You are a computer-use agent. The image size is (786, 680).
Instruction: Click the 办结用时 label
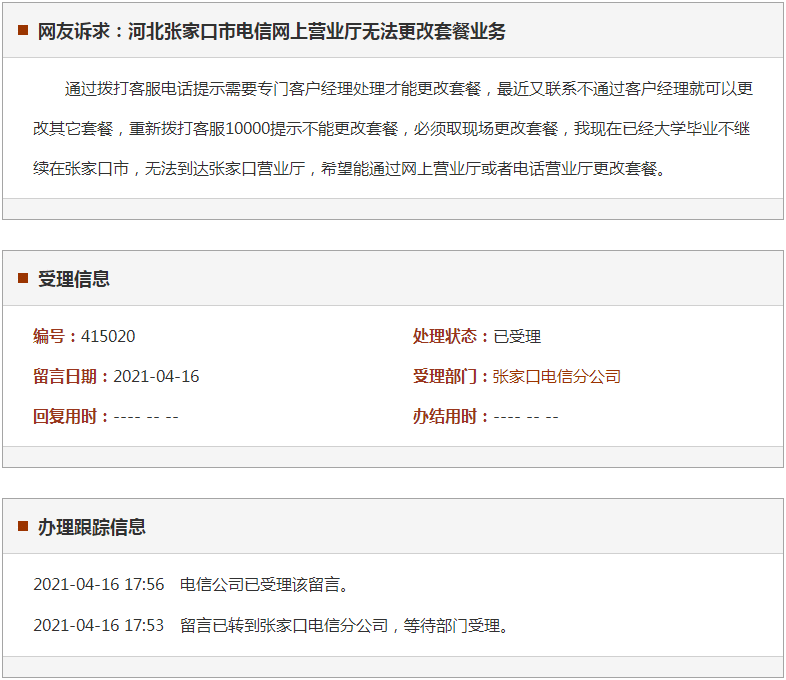pos(450,416)
